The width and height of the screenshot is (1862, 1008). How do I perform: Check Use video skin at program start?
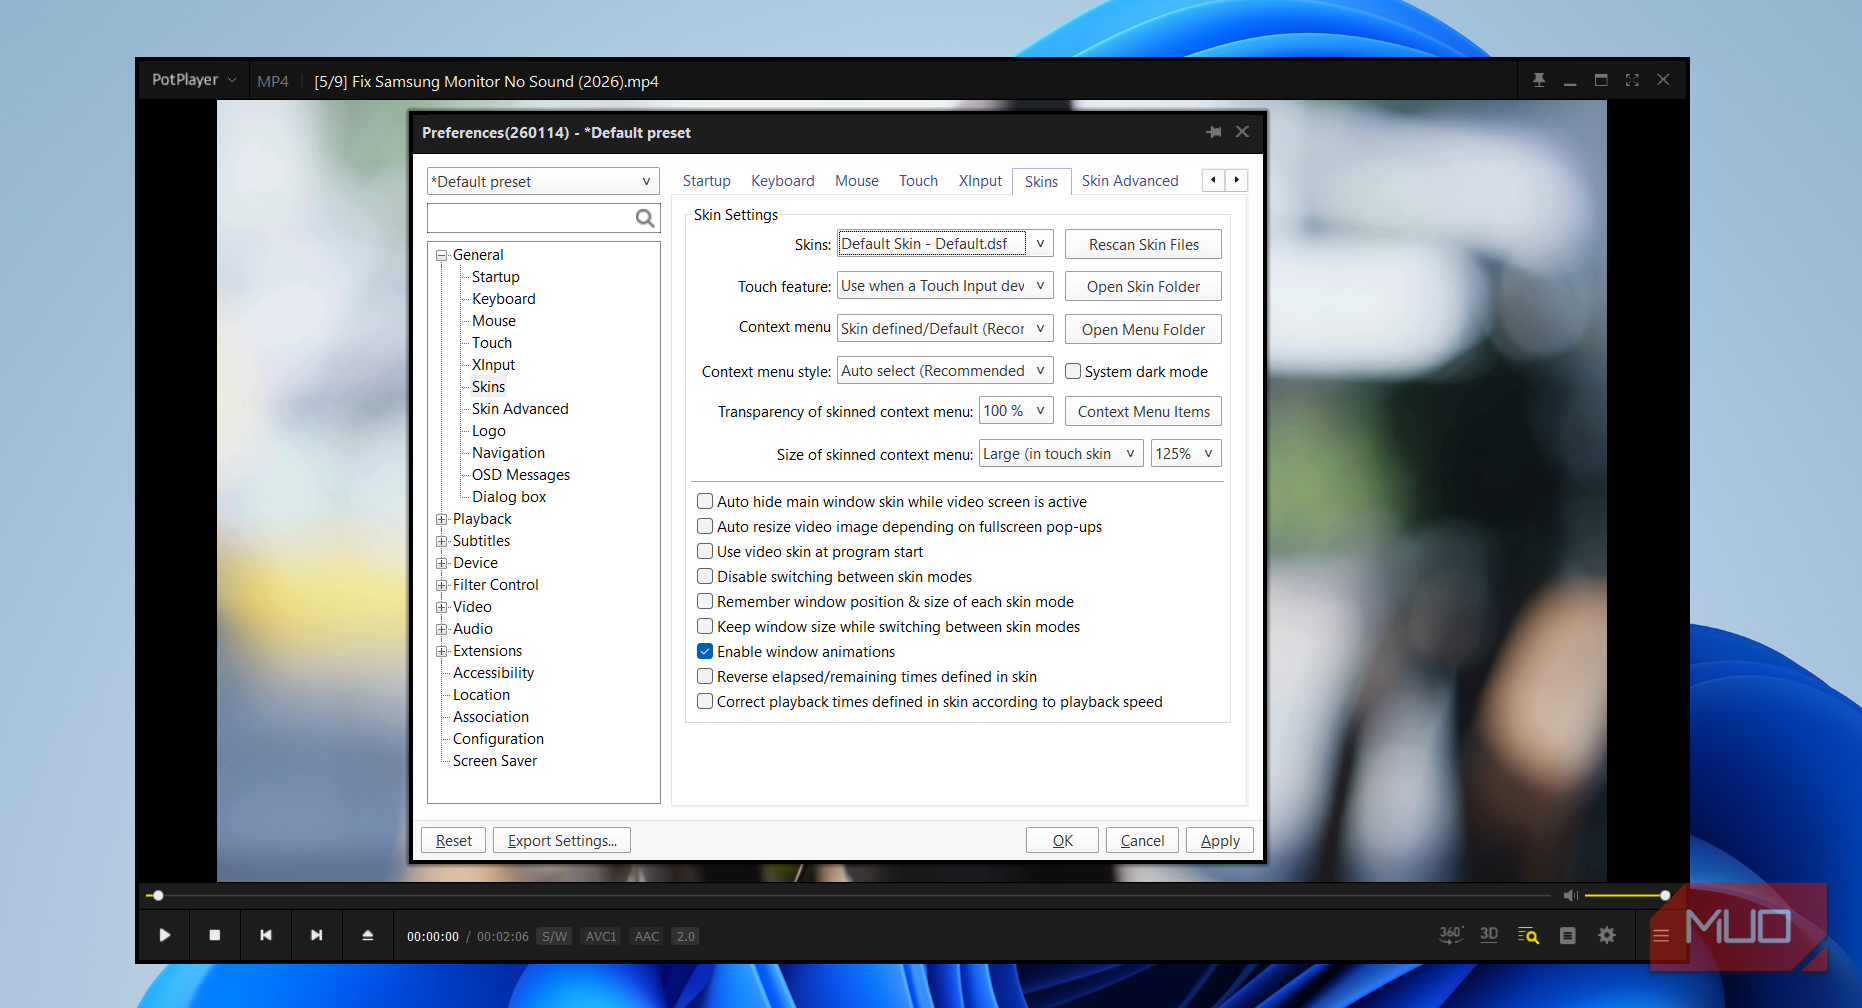tap(705, 551)
